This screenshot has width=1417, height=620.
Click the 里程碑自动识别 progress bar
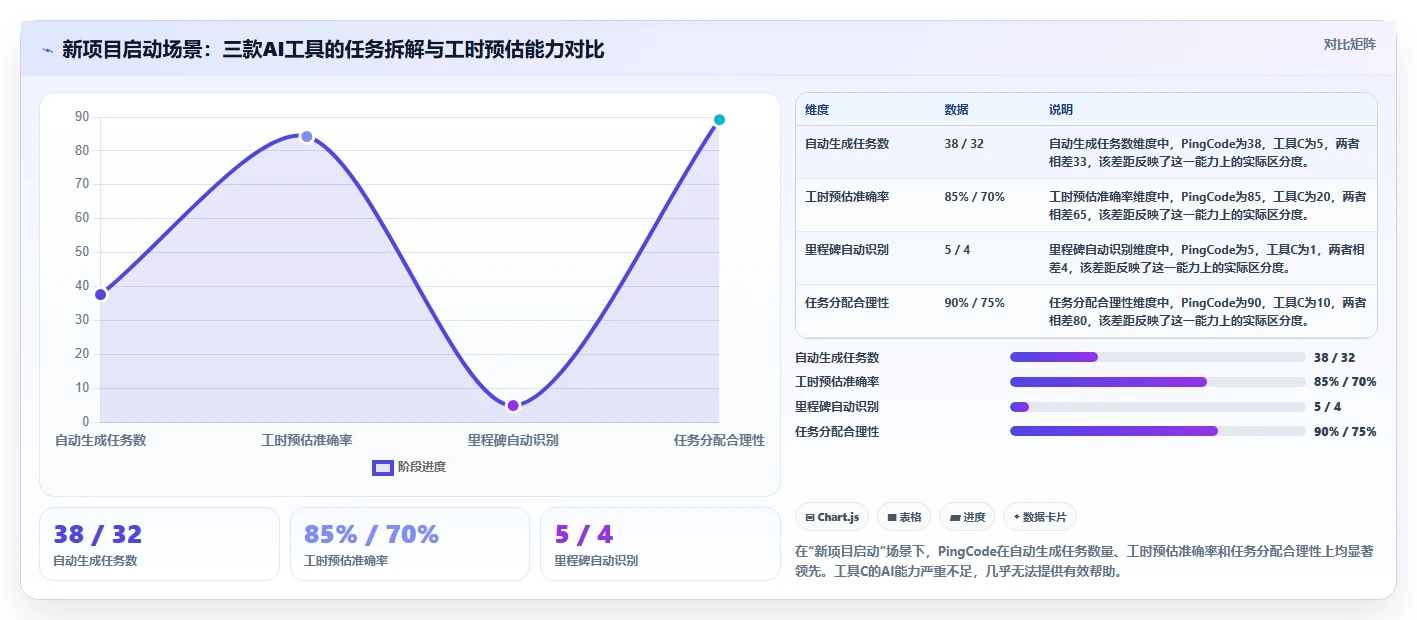coord(1158,407)
